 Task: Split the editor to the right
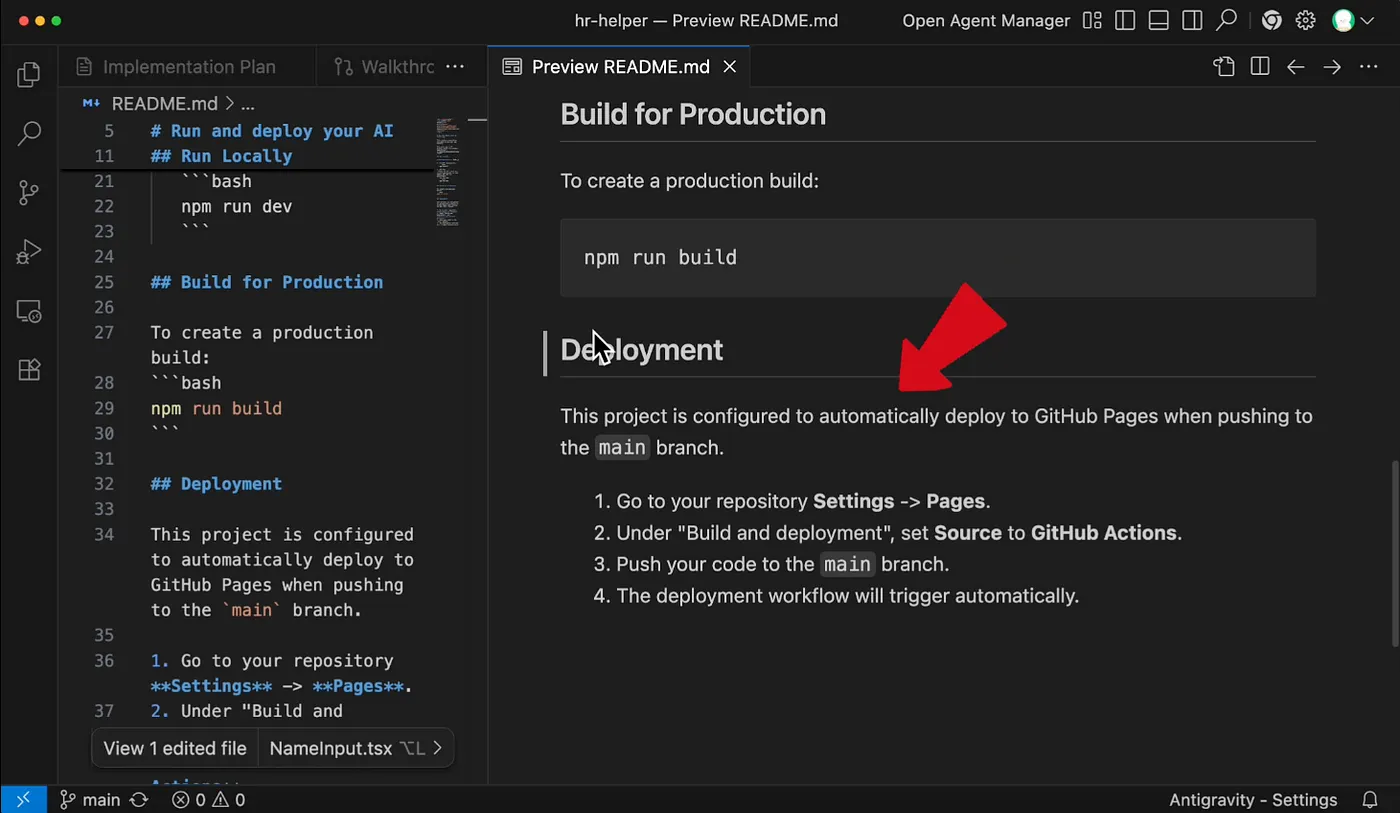click(x=1260, y=67)
